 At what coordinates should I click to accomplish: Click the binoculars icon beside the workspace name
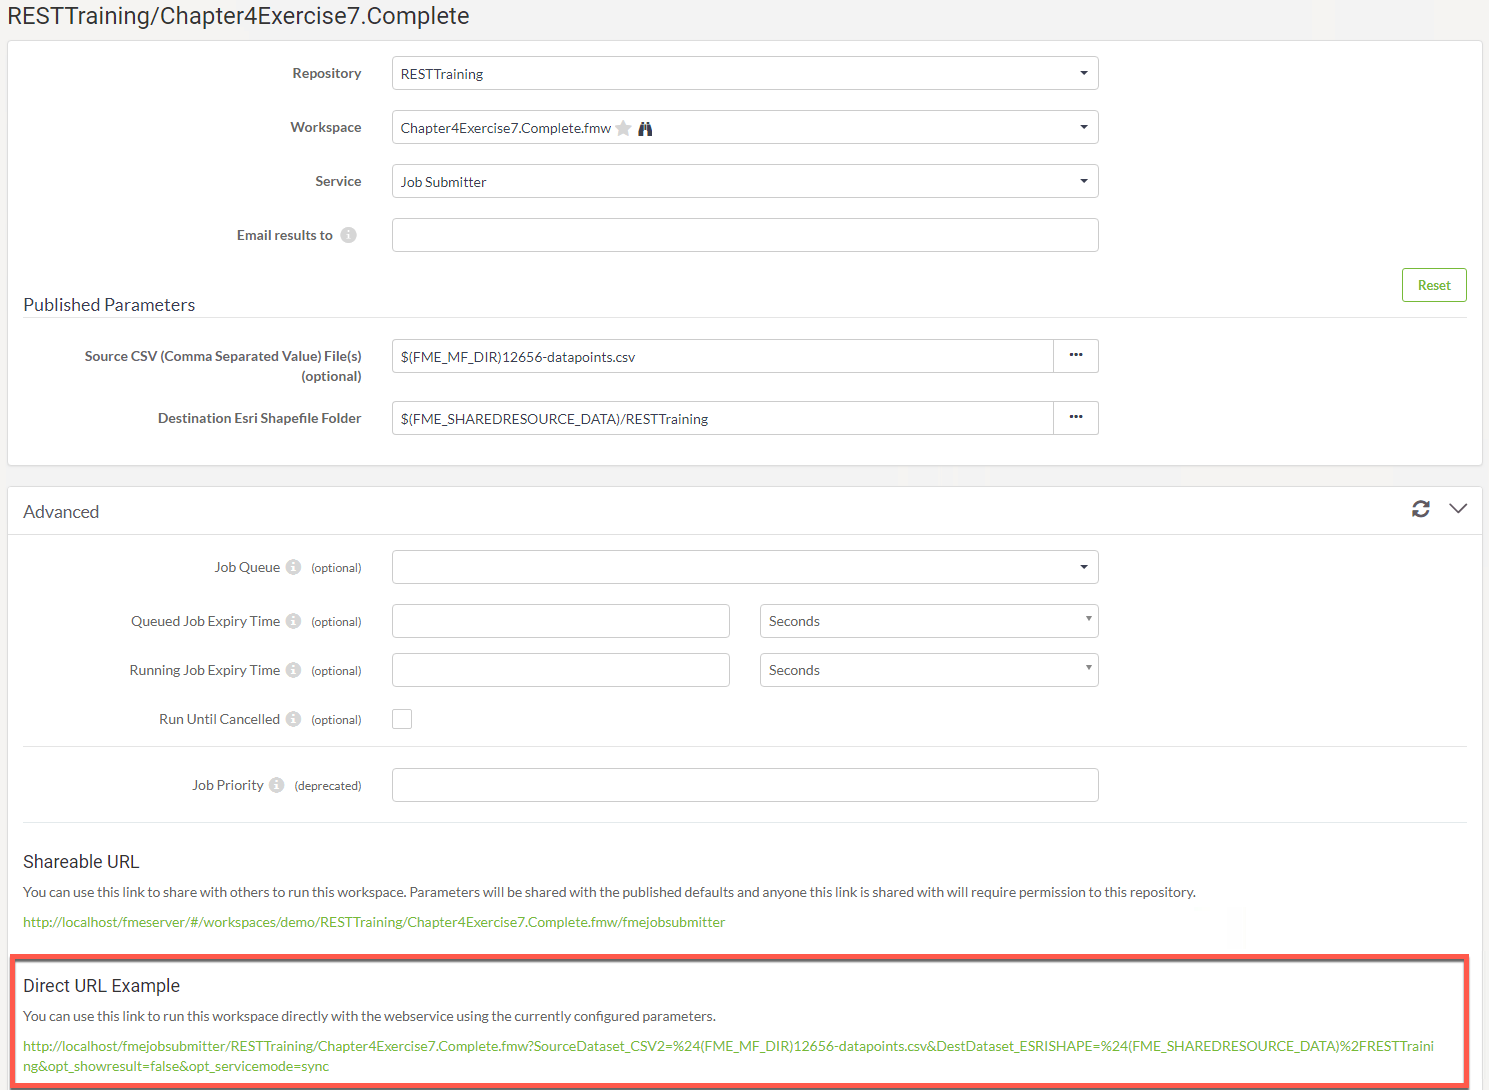(x=645, y=128)
